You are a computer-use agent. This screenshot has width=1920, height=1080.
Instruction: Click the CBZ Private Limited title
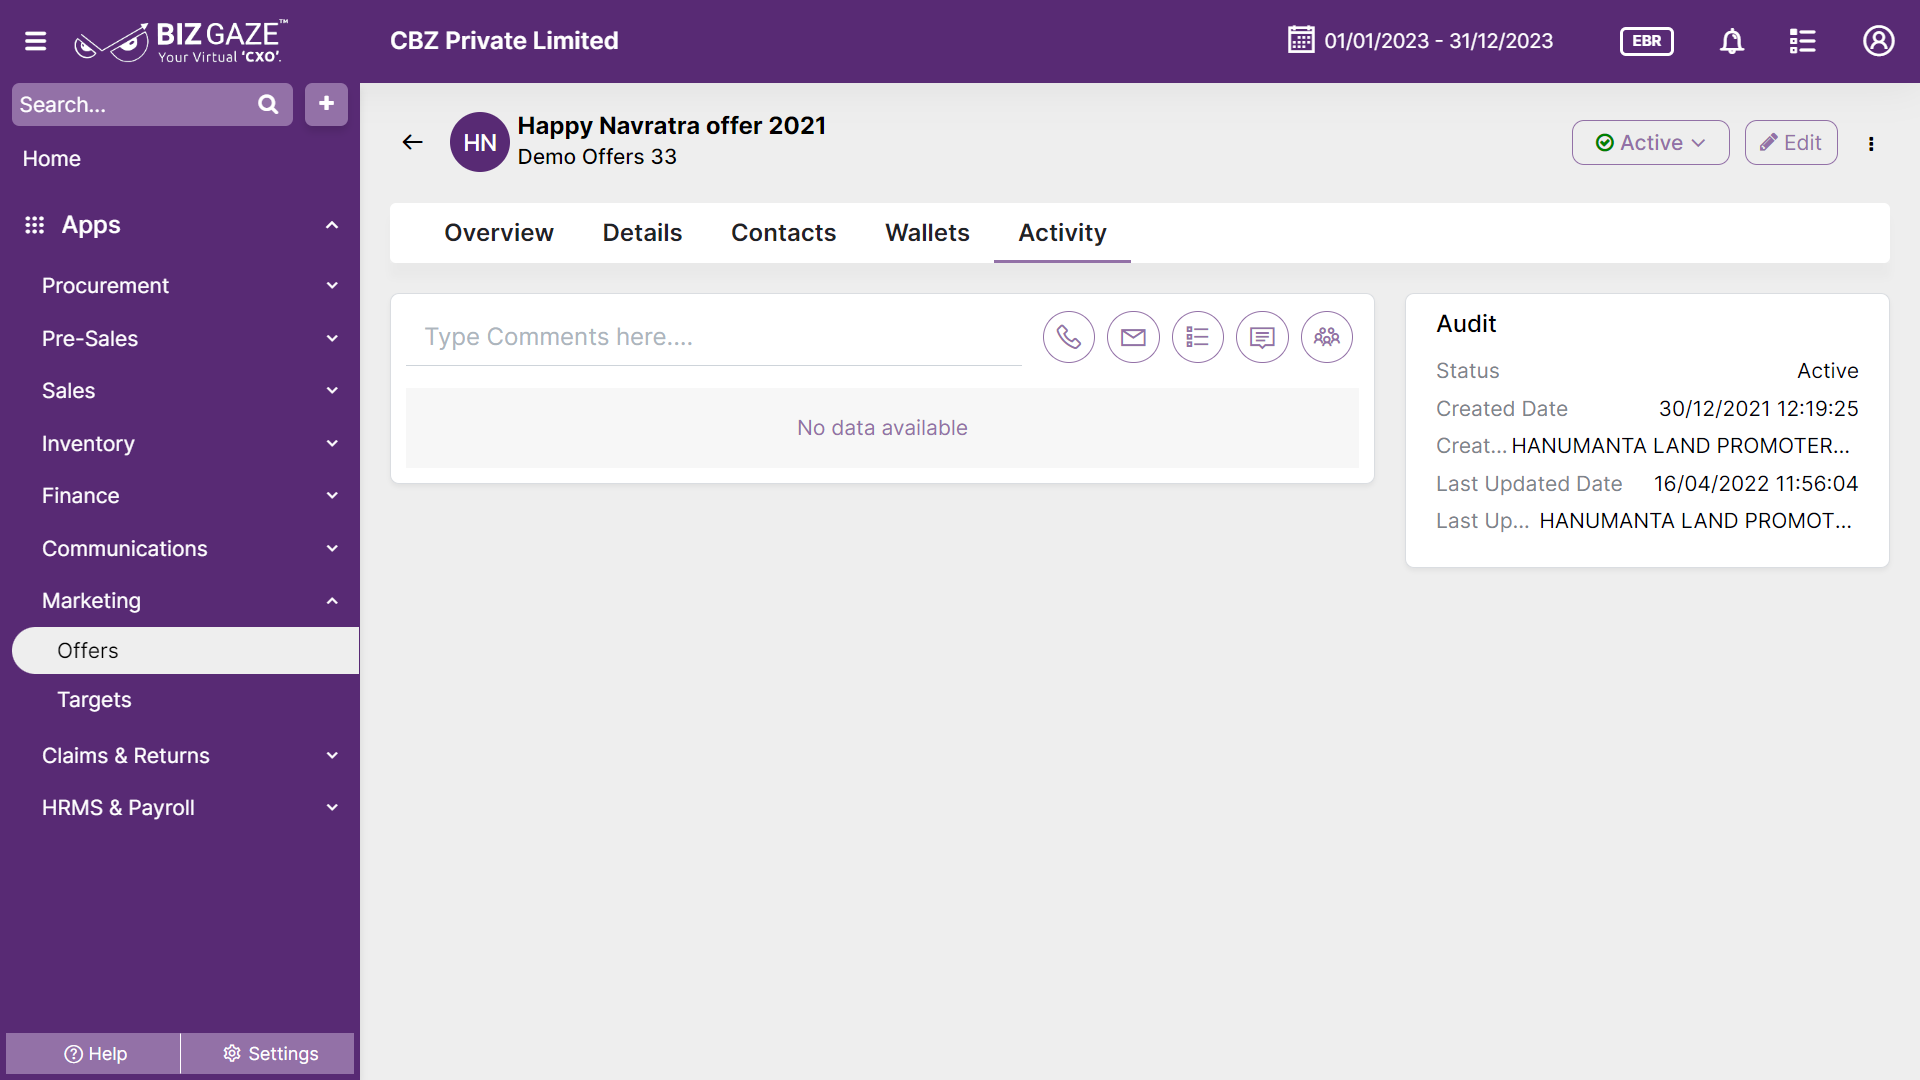[x=504, y=41]
